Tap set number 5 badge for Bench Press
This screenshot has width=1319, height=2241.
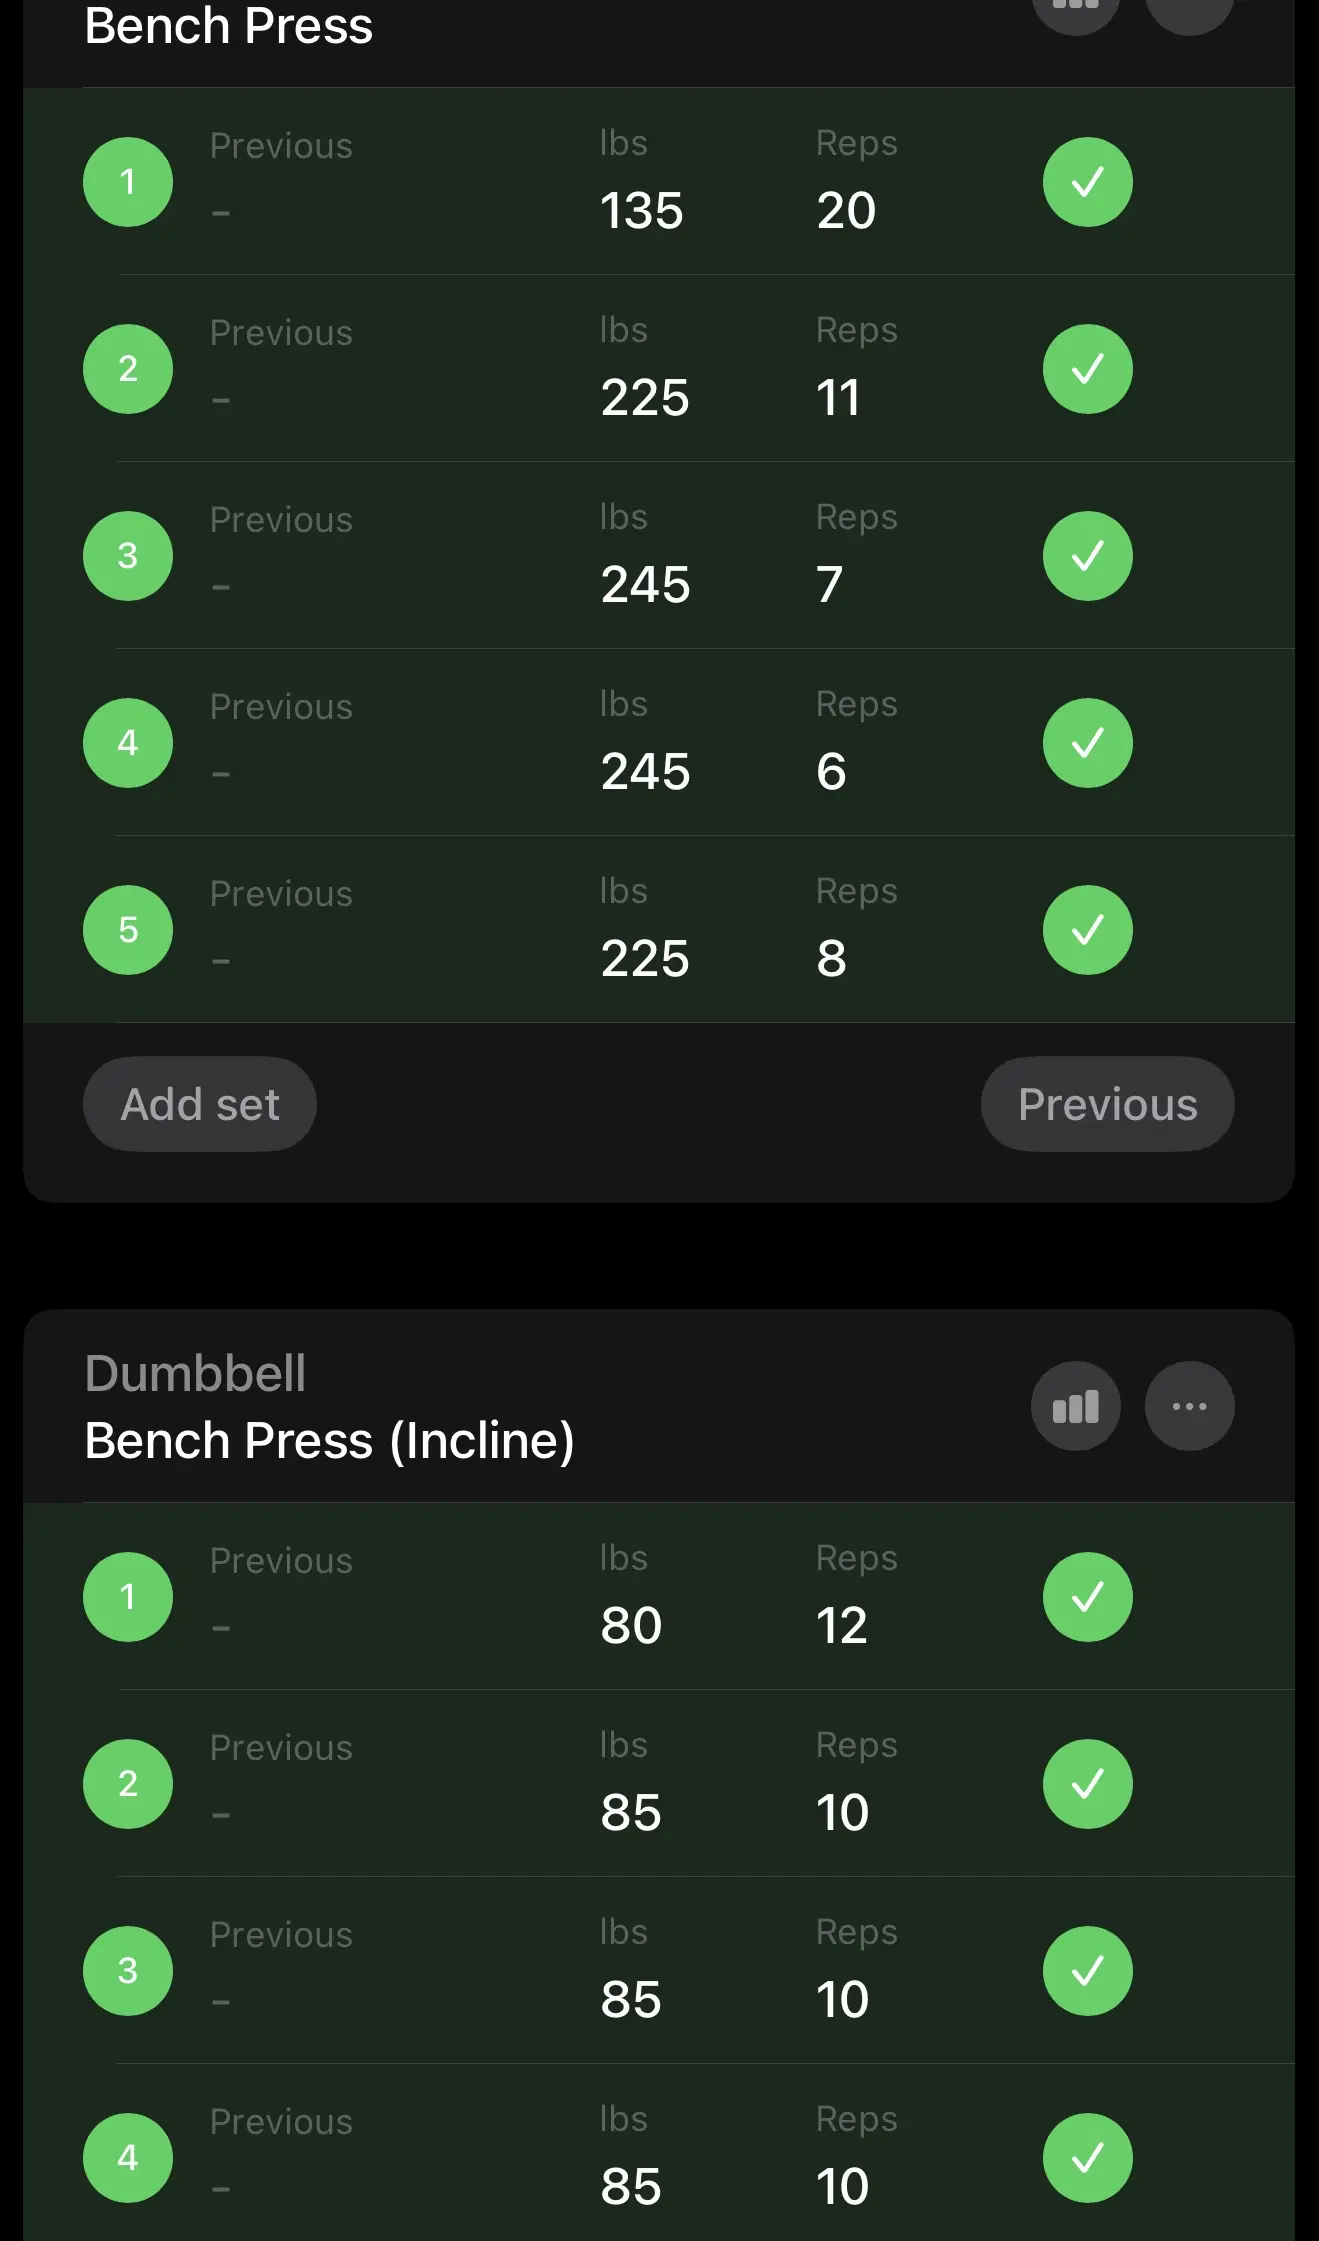point(128,930)
